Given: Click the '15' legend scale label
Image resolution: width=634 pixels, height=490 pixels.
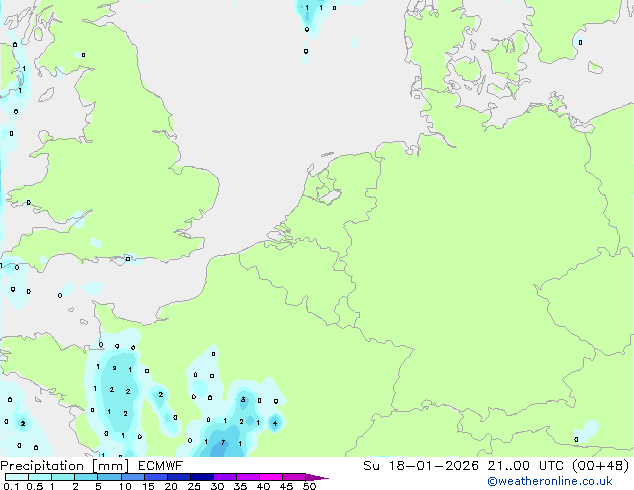Looking at the screenshot, I should pyautogui.click(x=148, y=486).
